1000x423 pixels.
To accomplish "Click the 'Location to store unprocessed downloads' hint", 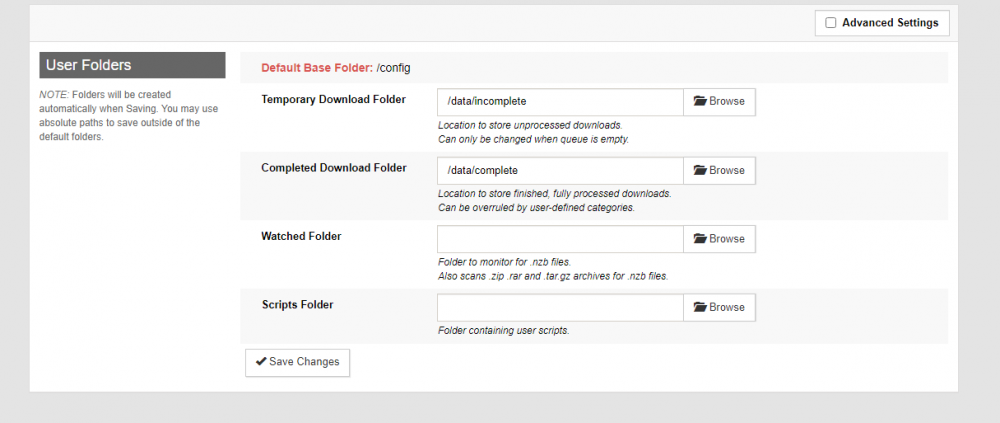I will 530,126.
